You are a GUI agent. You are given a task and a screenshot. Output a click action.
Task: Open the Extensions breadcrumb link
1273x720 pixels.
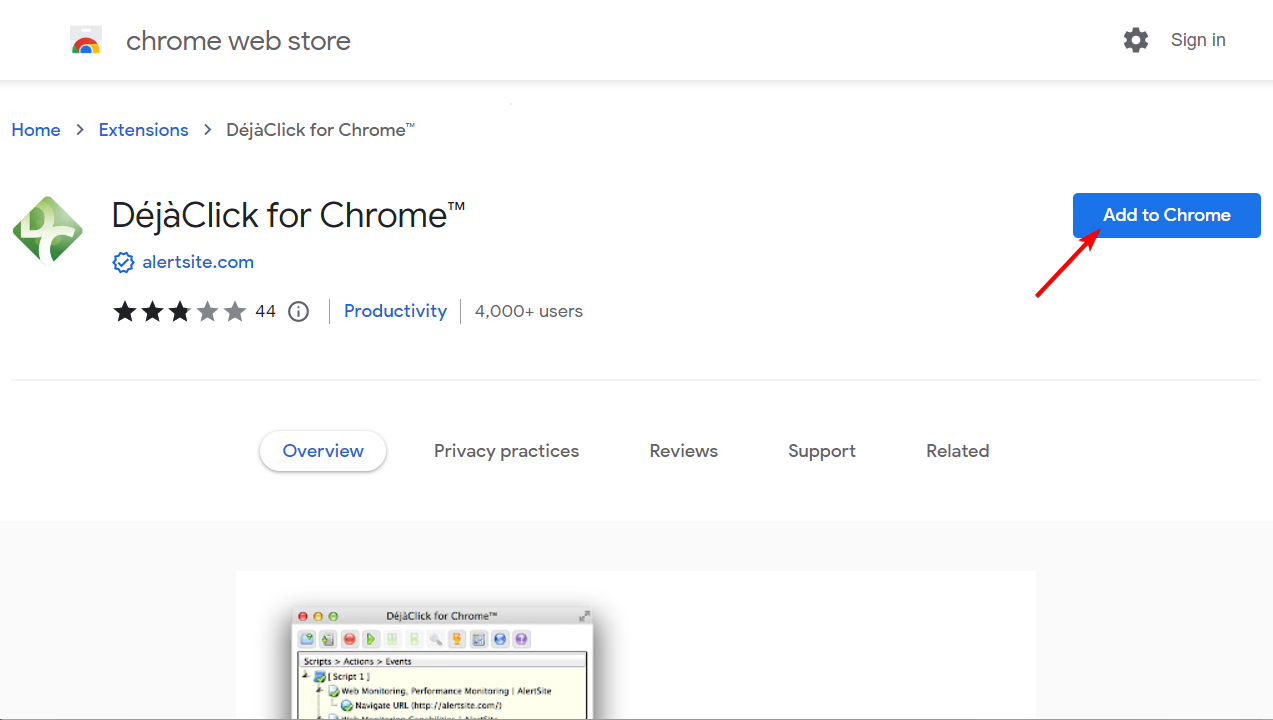click(143, 130)
